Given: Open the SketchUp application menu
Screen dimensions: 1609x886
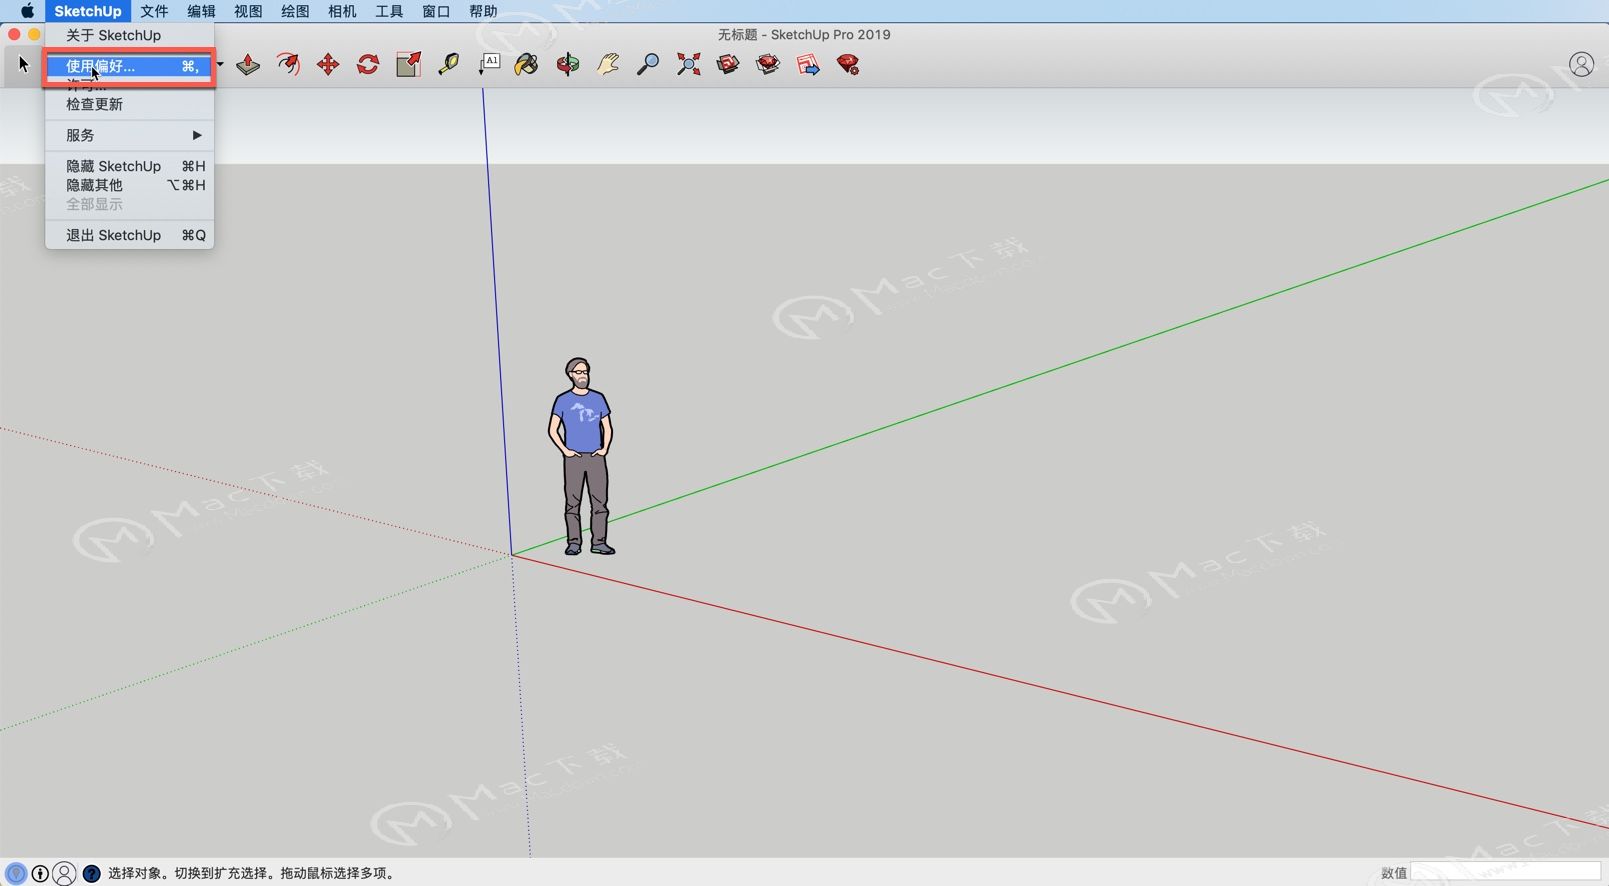Looking at the screenshot, I should (88, 11).
